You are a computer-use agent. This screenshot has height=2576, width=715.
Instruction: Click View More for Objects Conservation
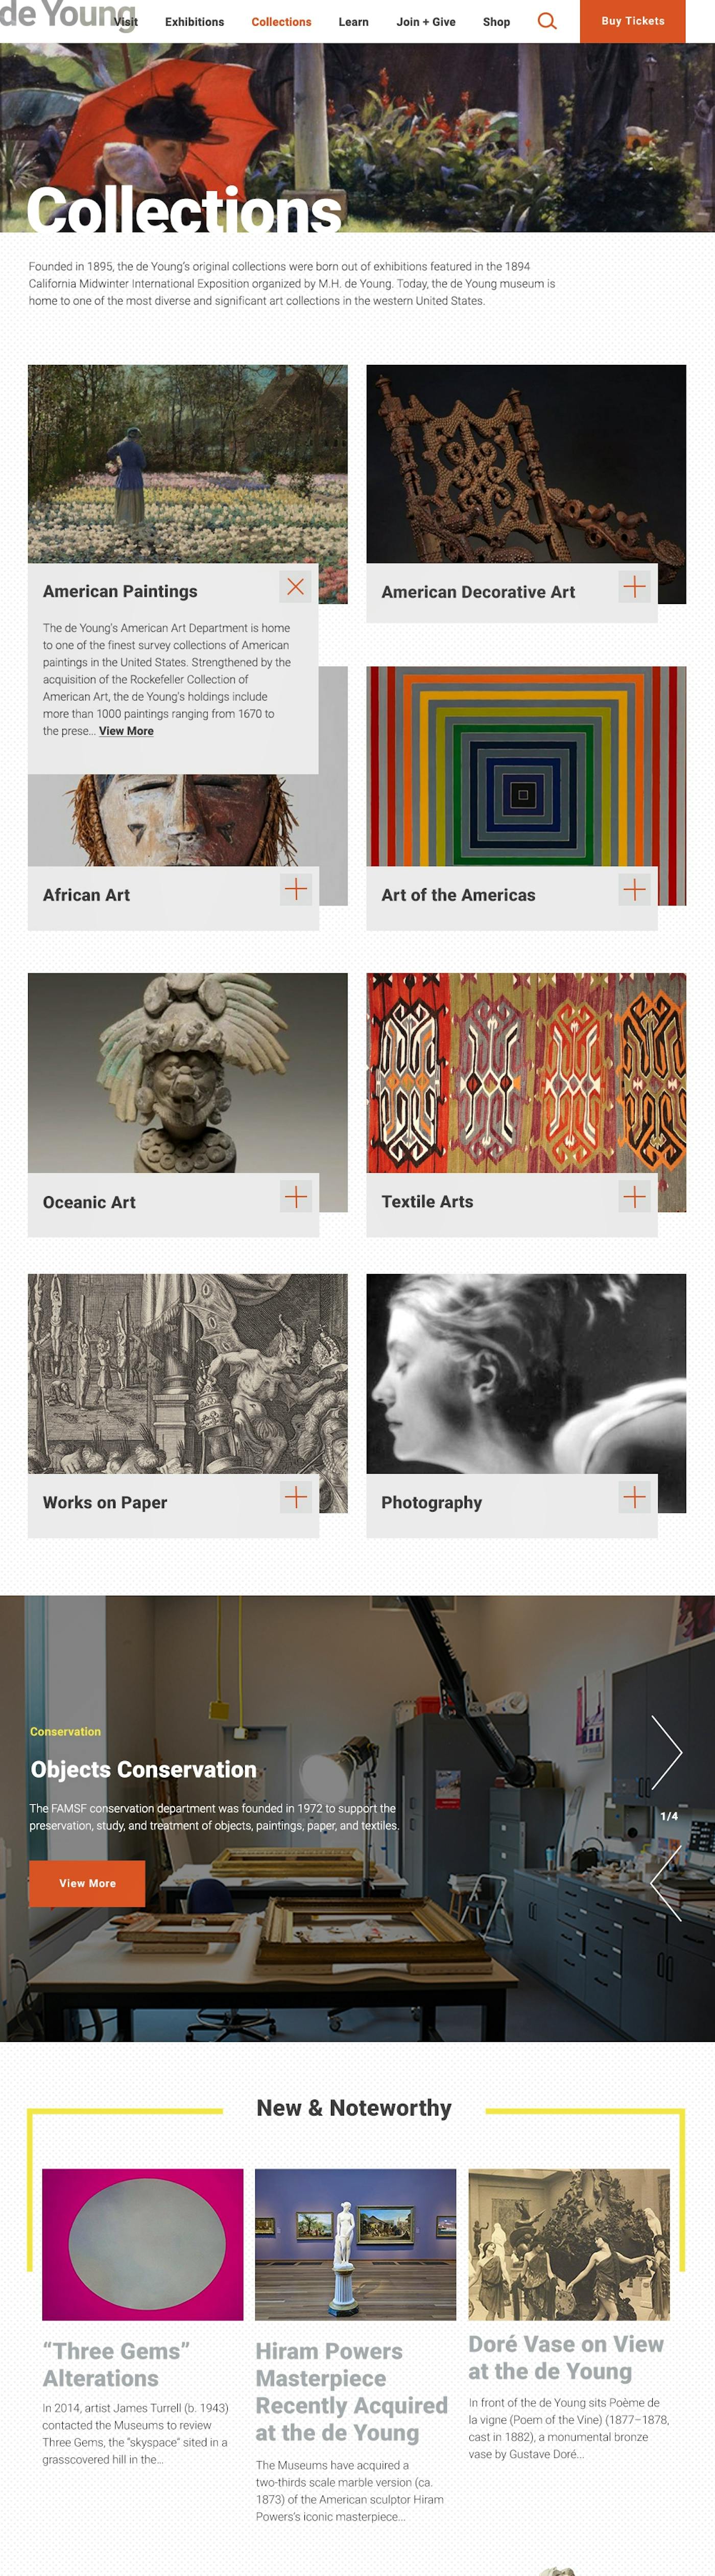click(87, 1884)
